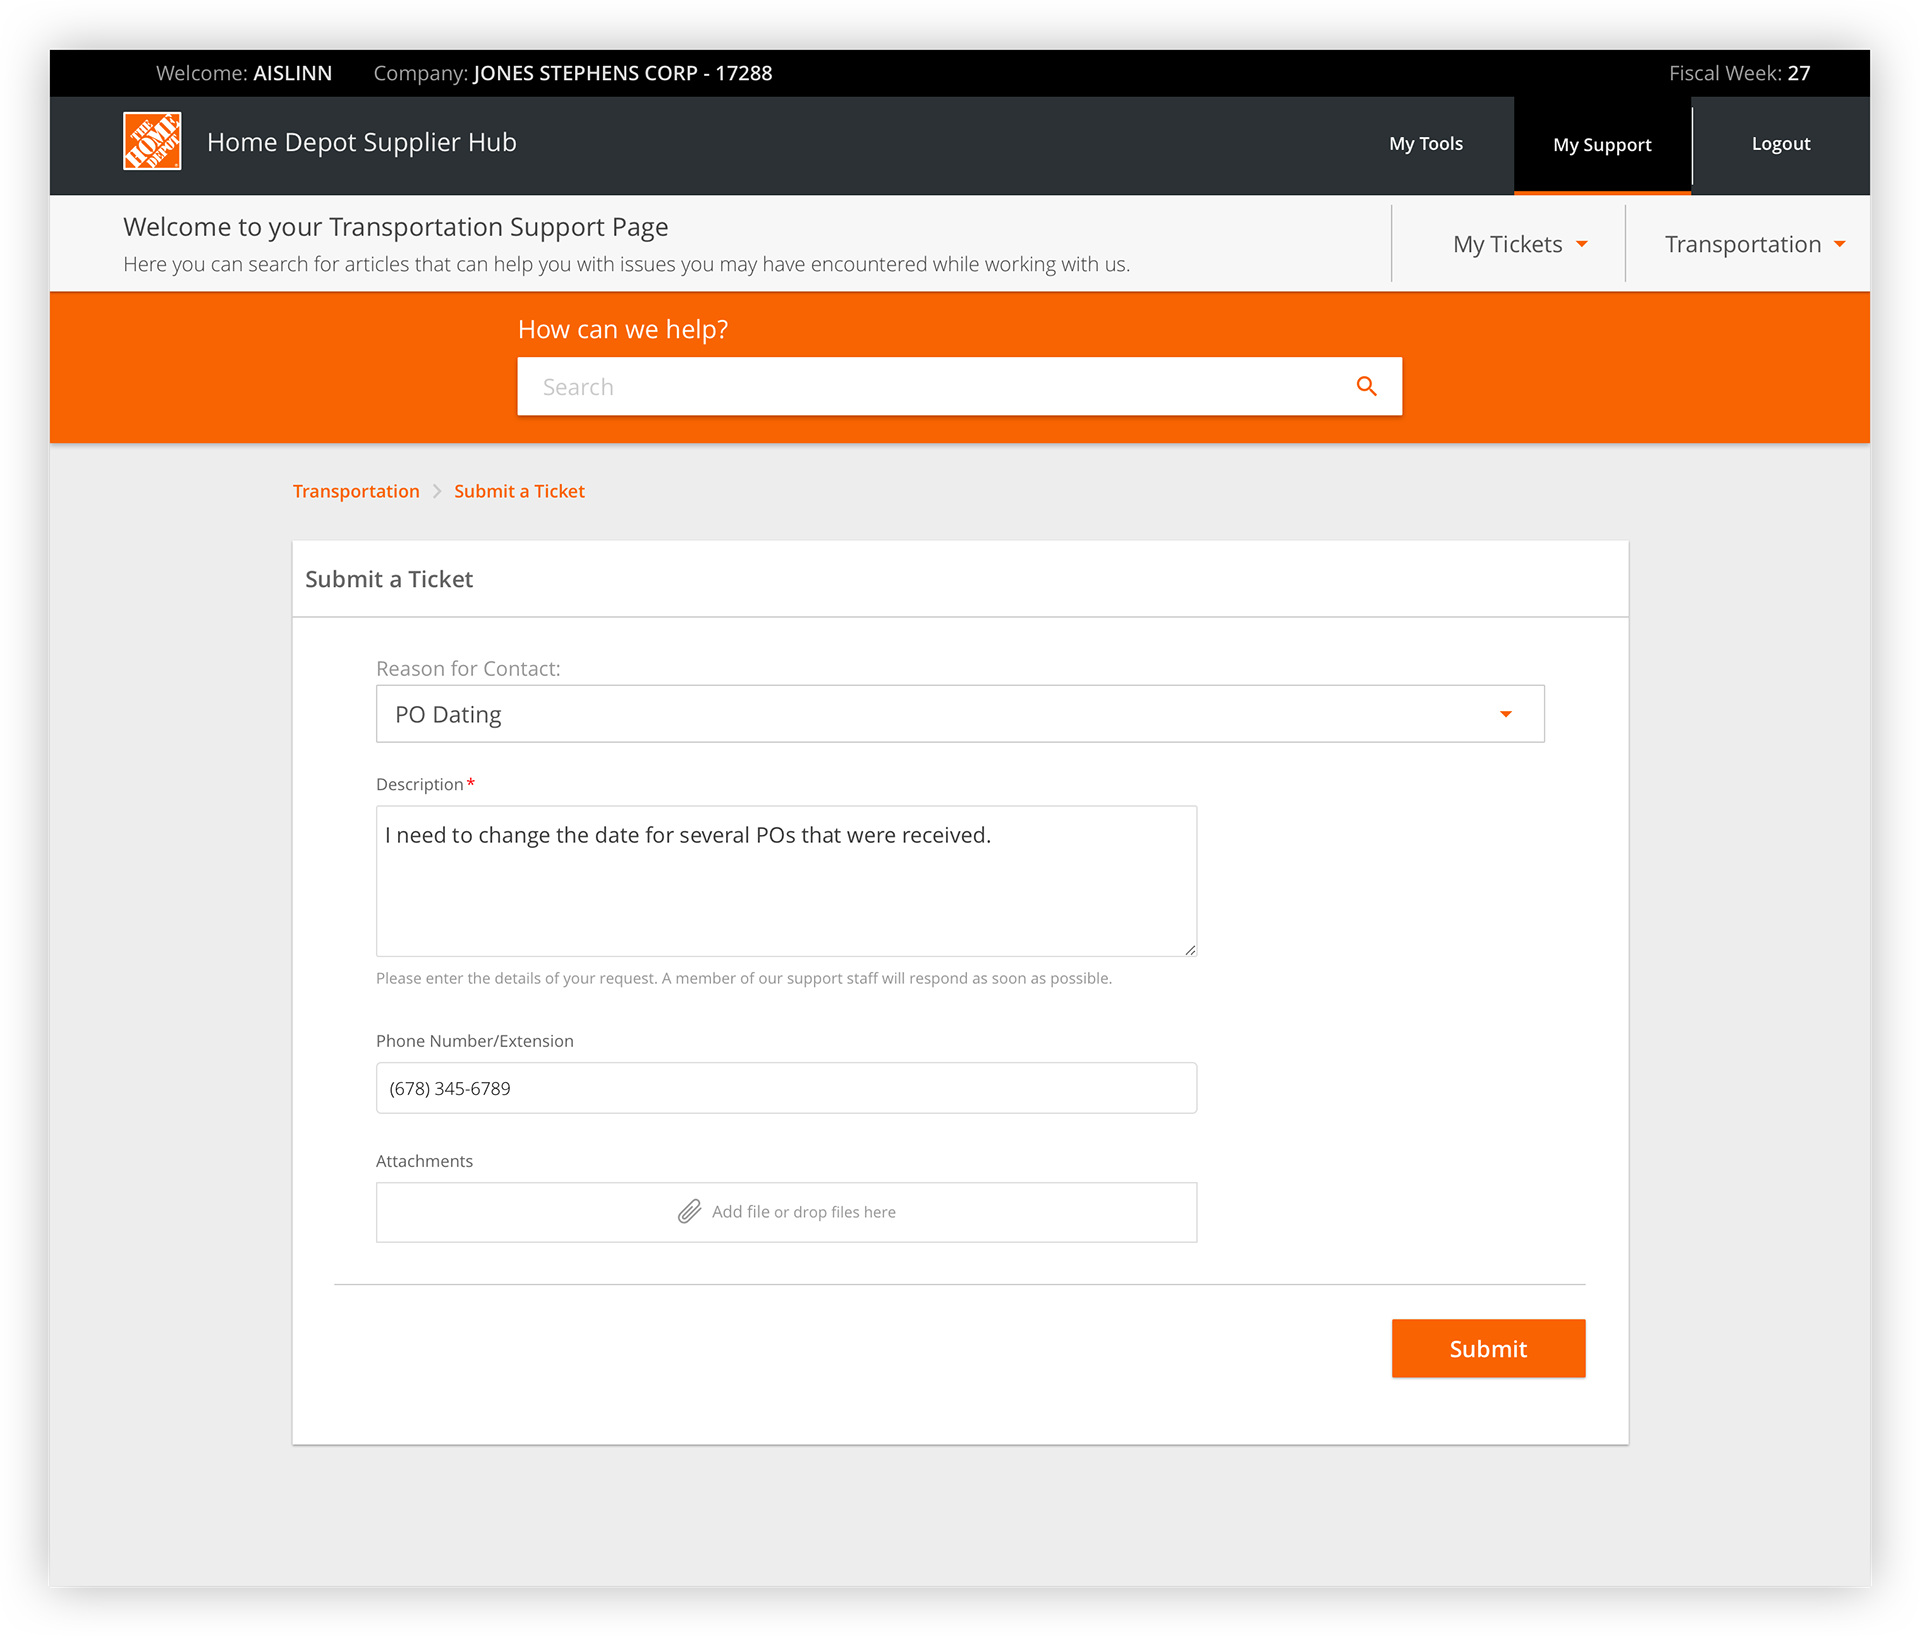The image size is (1920, 1636).
Task: Open the Reason for Contact dropdown
Action: 960,714
